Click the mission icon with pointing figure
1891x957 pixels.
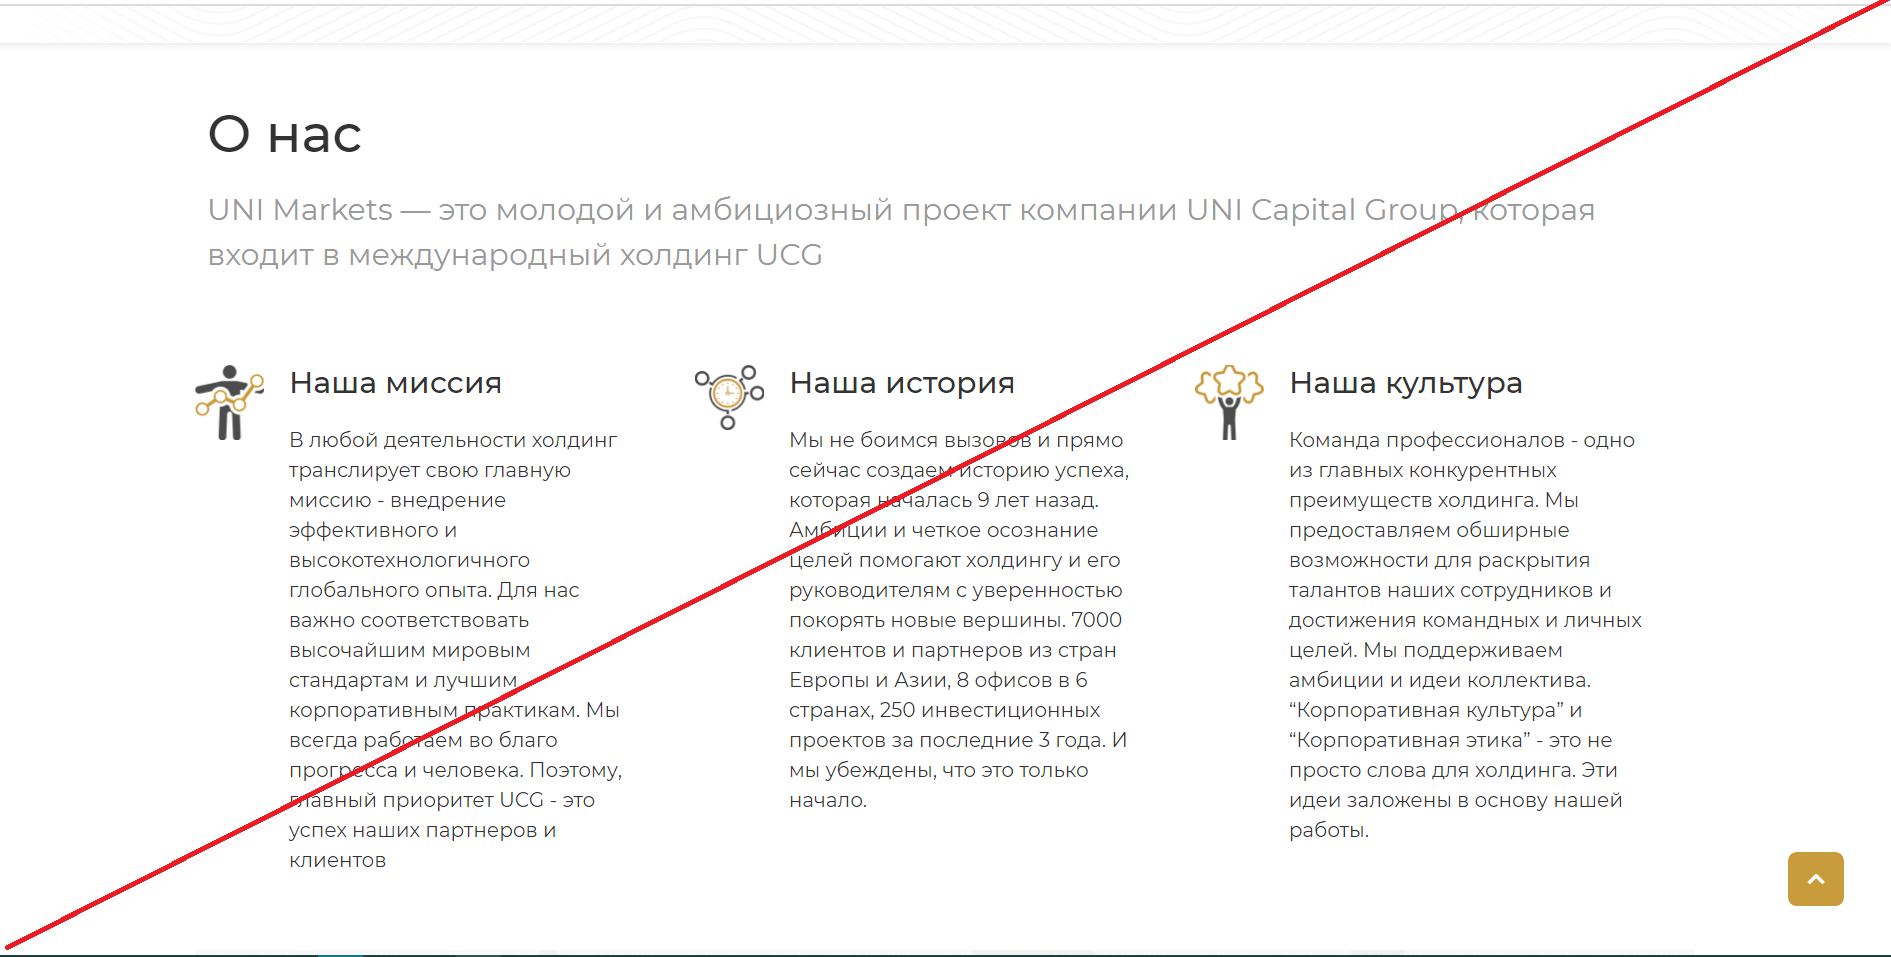[230, 402]
